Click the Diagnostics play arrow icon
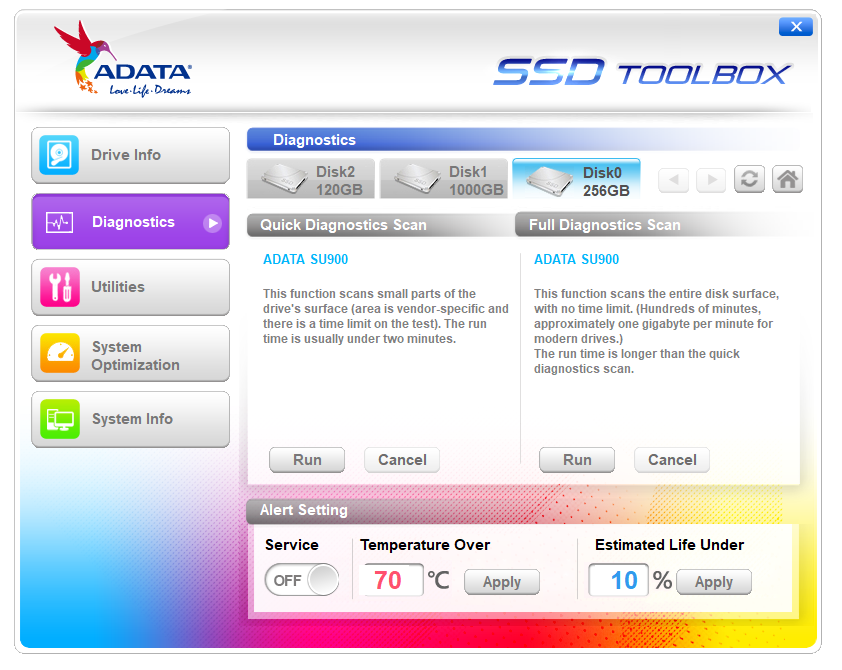This screenshot has width=842, height=670. (213, 223)
